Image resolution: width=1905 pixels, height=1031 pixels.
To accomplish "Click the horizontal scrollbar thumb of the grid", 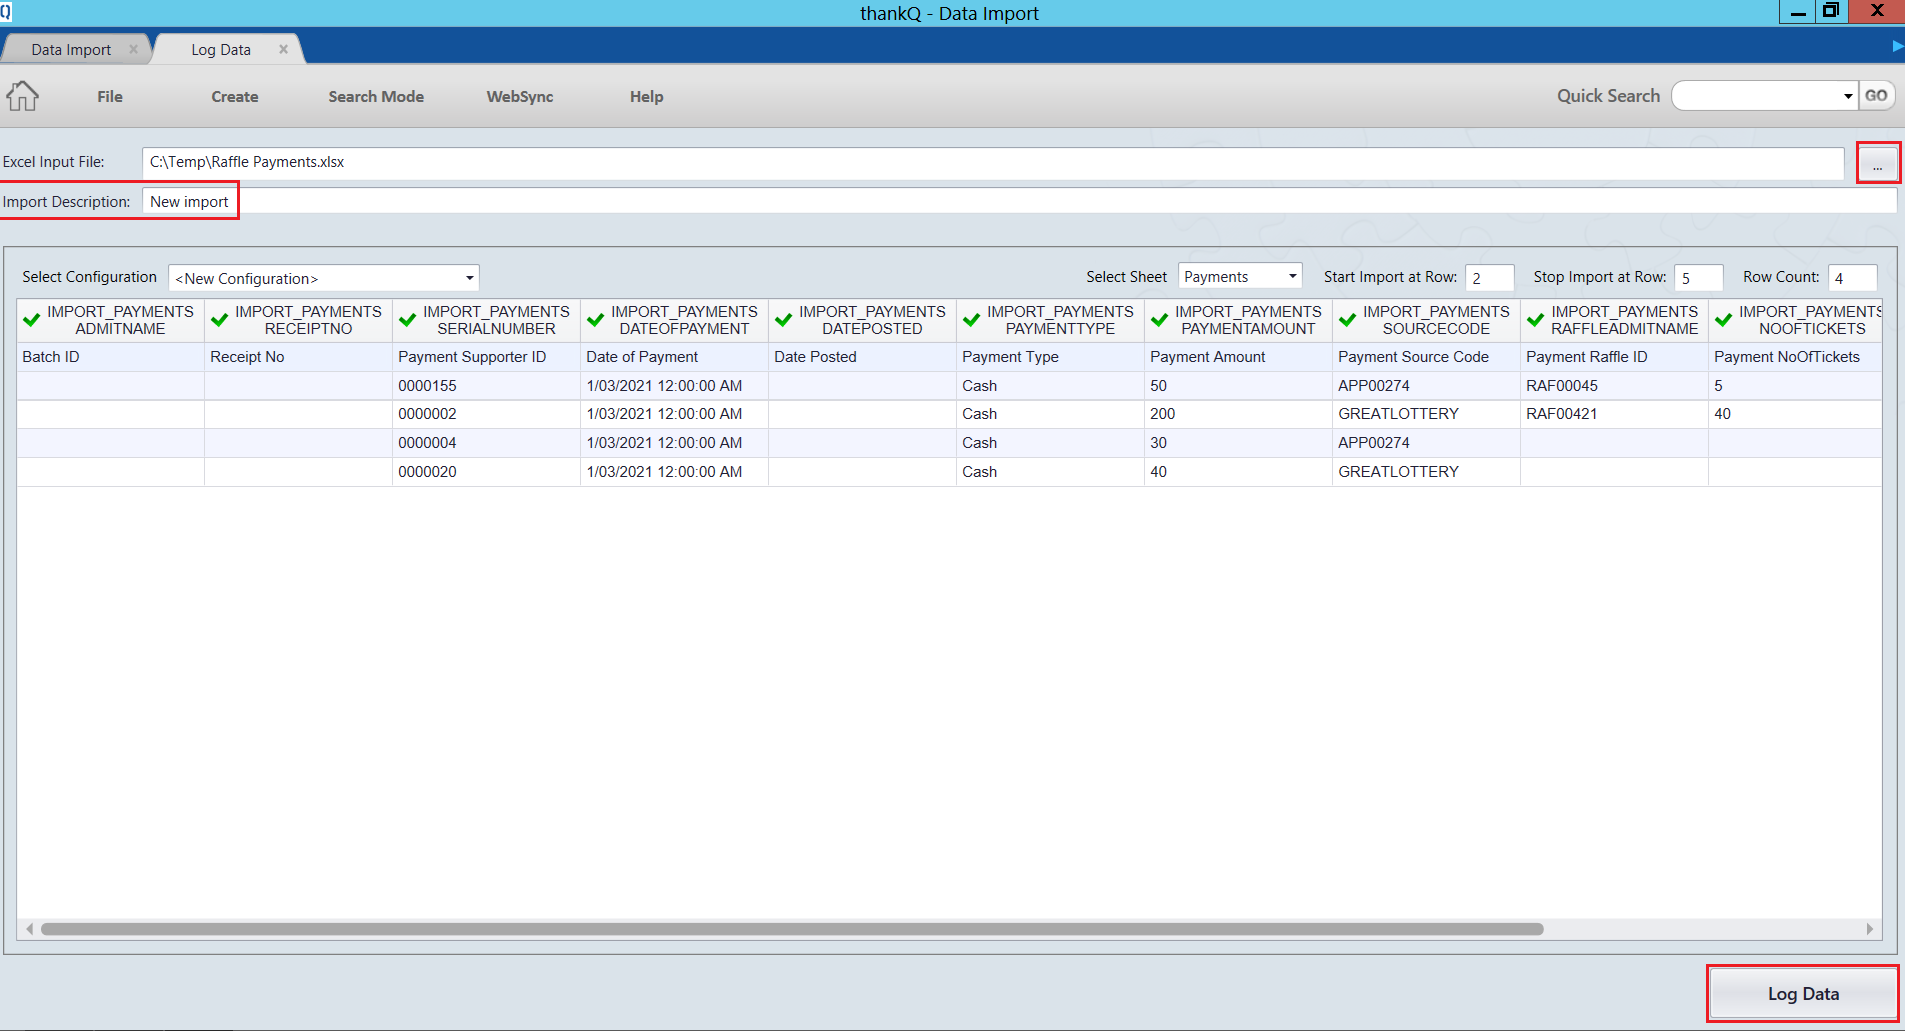I will coord(792,929).
